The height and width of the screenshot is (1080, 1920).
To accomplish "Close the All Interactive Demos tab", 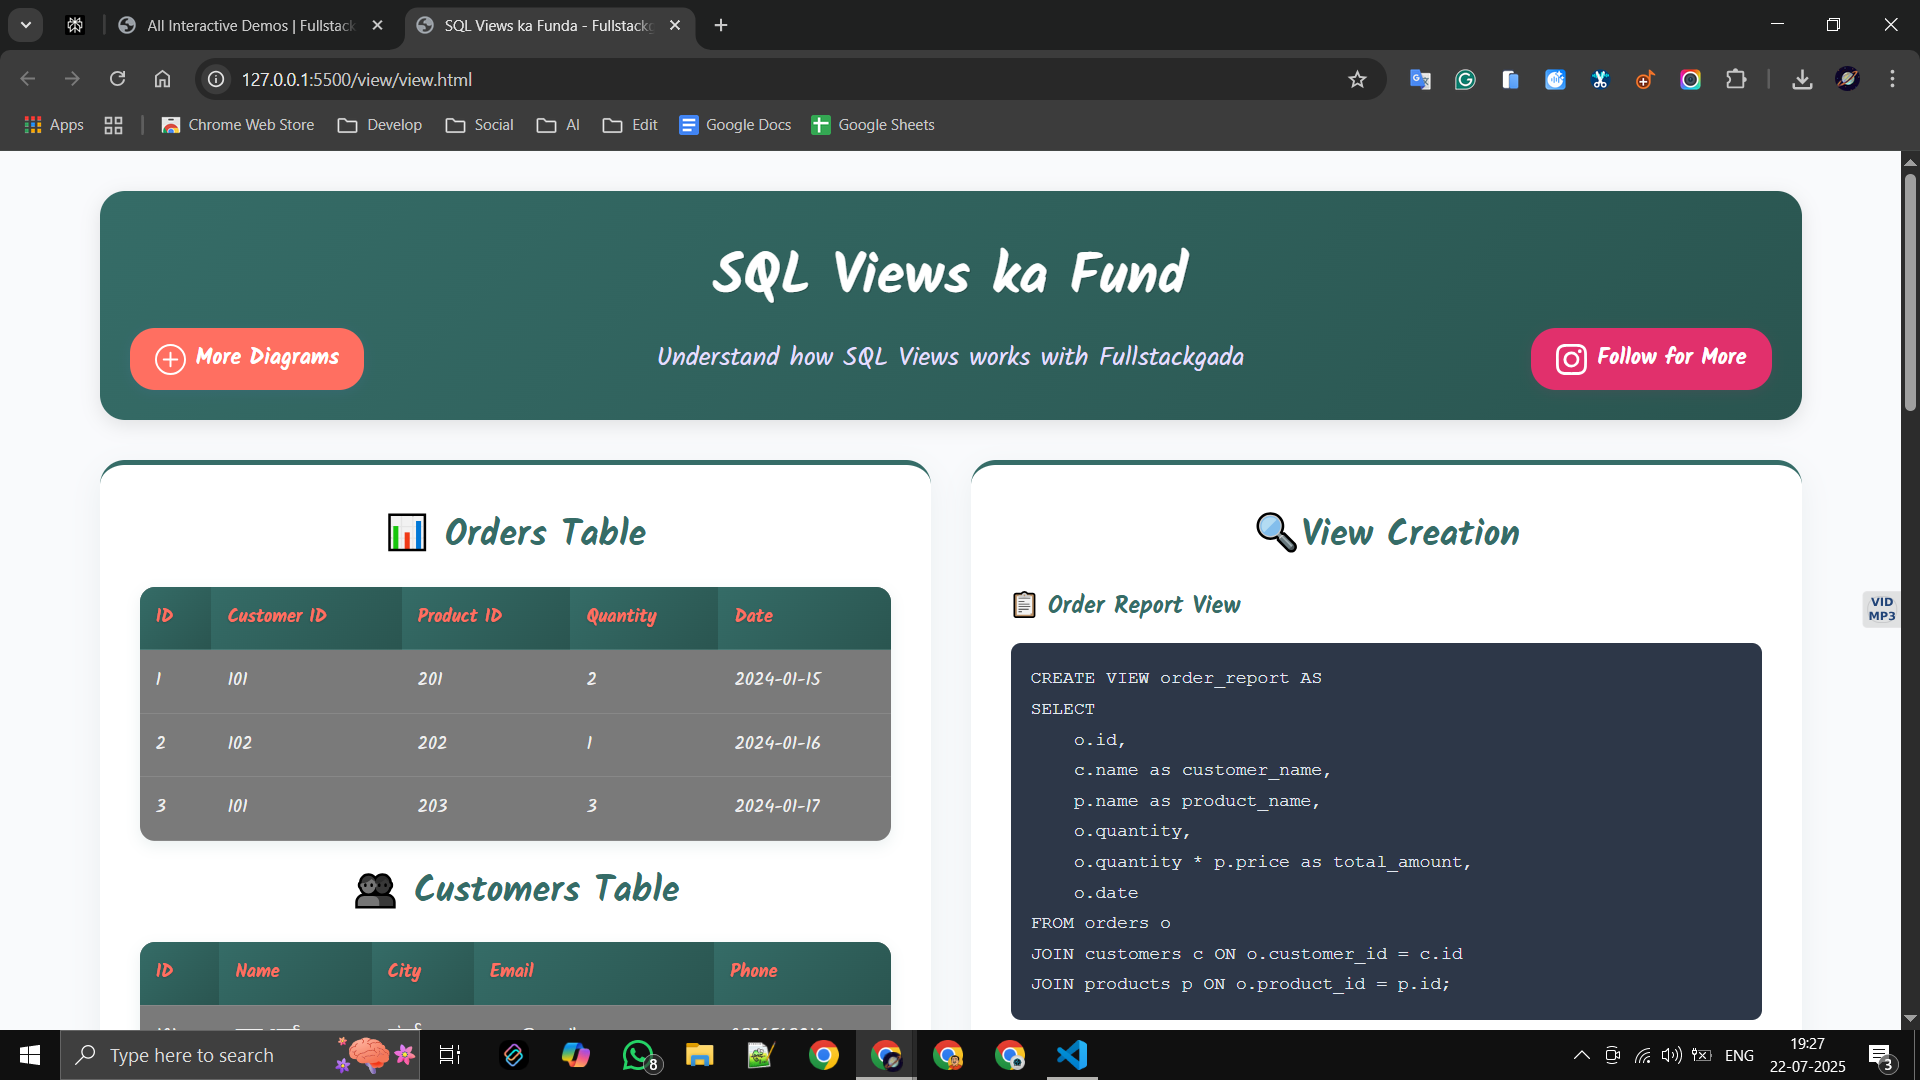I will (377, 25).
